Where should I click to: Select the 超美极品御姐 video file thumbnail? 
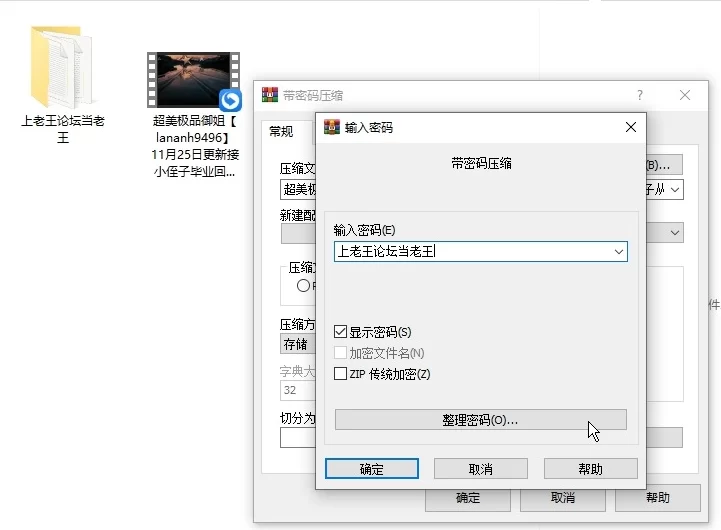tap(193, 80)
